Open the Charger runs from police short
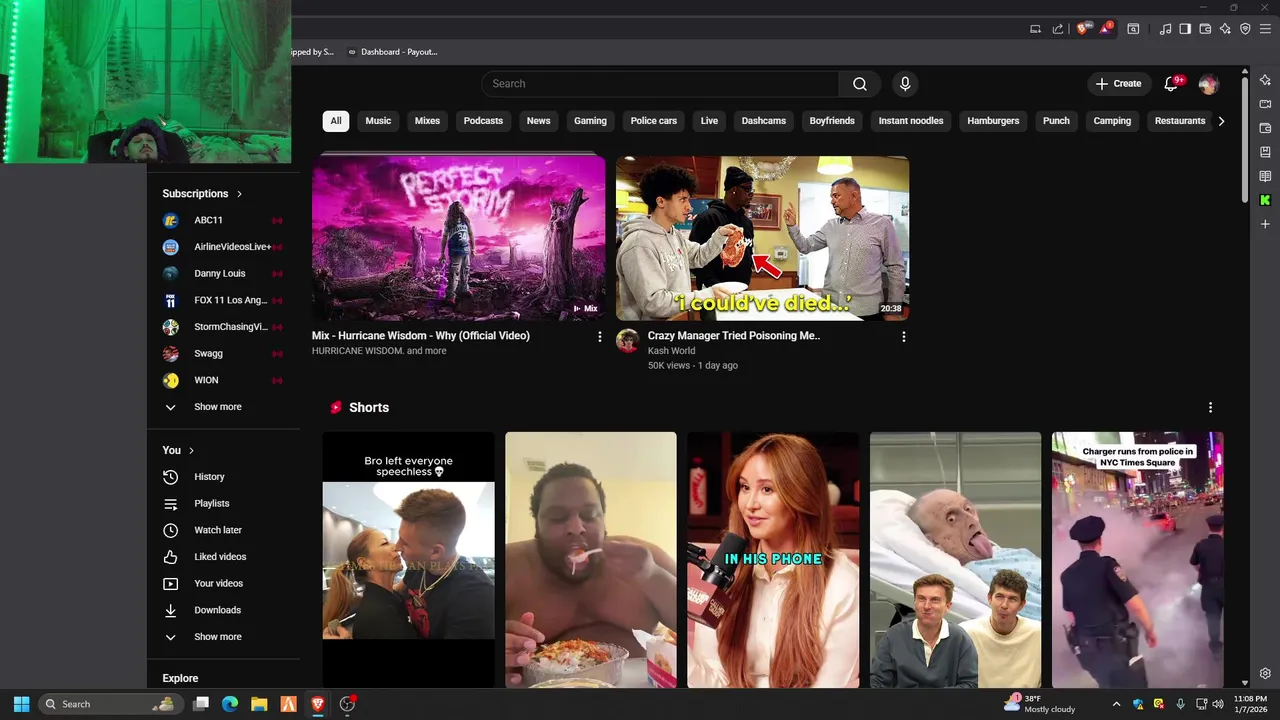 pyautogui.click(x=1137, y=559)
